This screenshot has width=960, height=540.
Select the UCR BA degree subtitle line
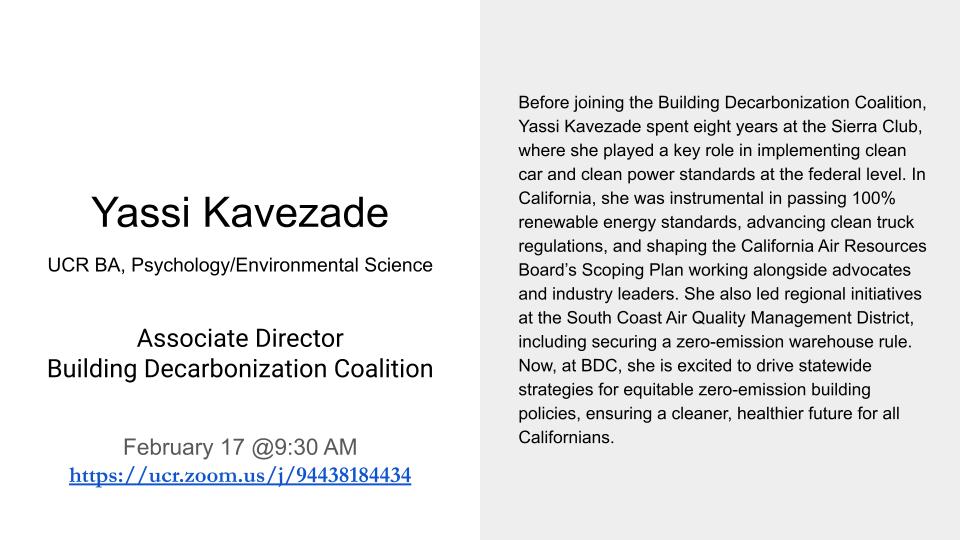240,266
